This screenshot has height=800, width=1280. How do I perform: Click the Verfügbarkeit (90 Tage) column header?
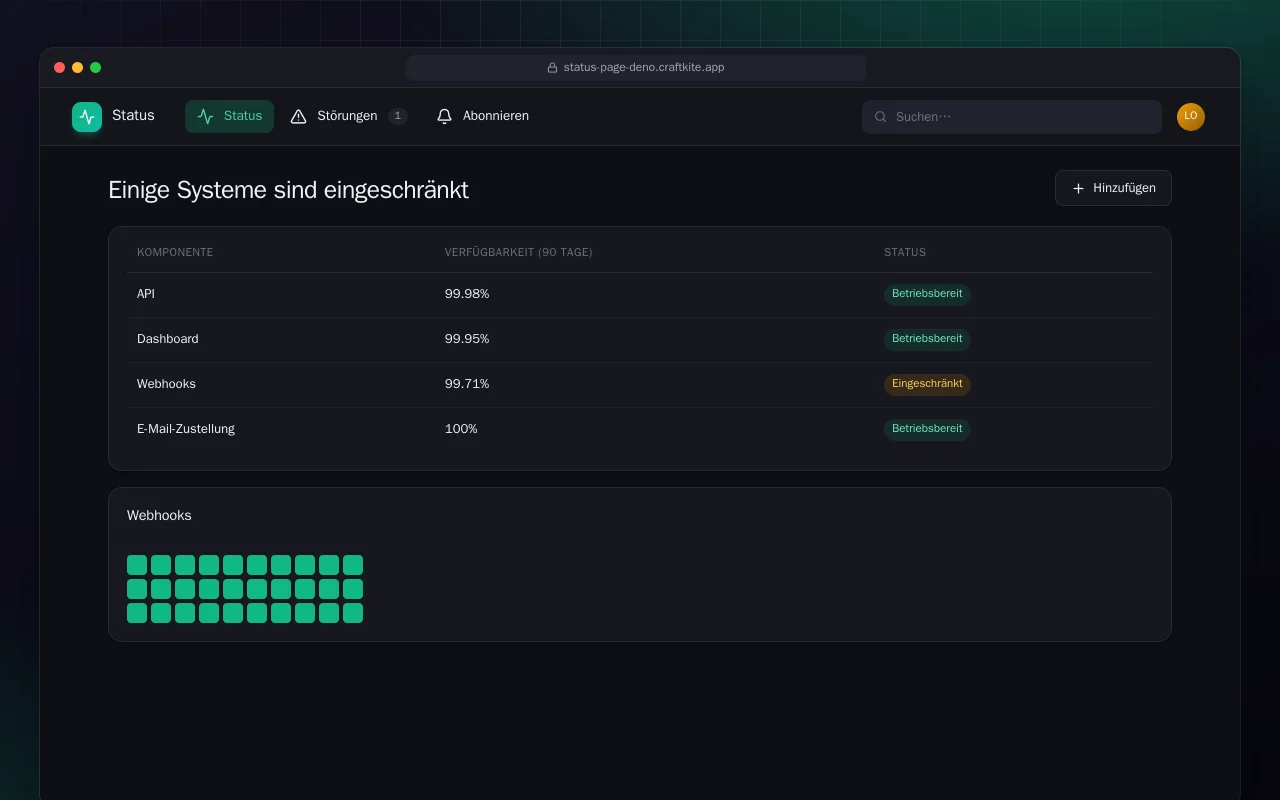tap(518, 252)
